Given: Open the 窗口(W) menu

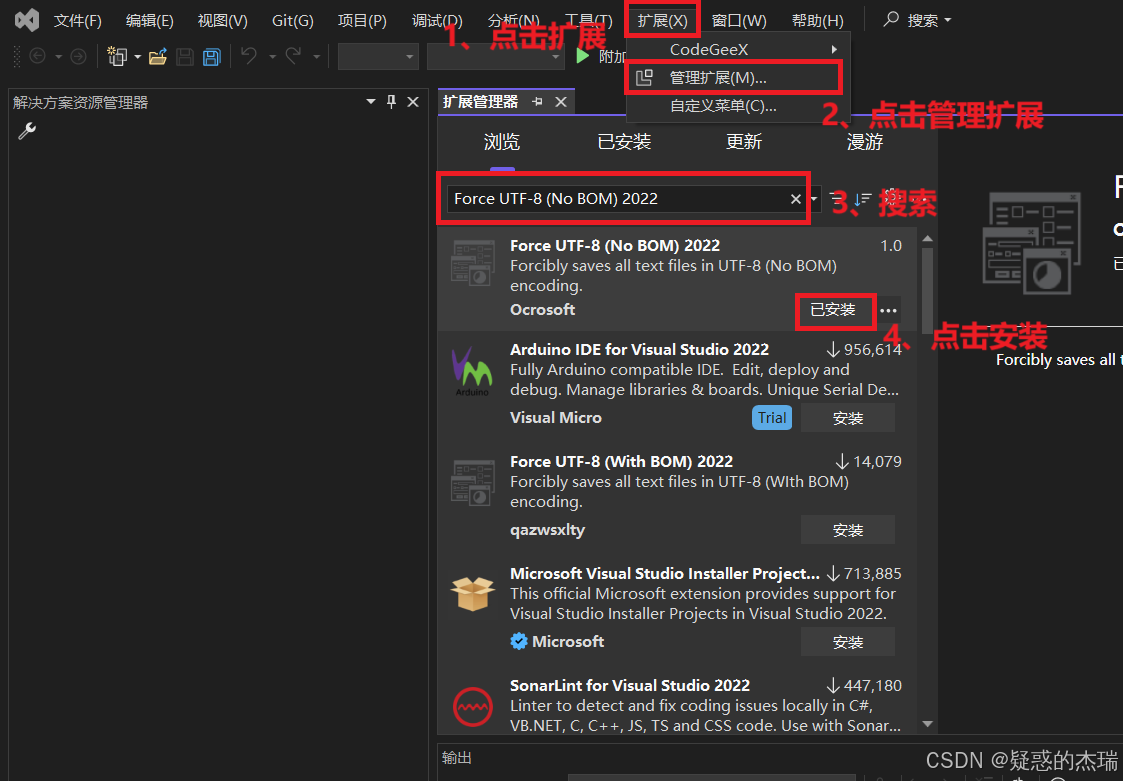Looking at the screenshot, I should (x=739, y=21).
